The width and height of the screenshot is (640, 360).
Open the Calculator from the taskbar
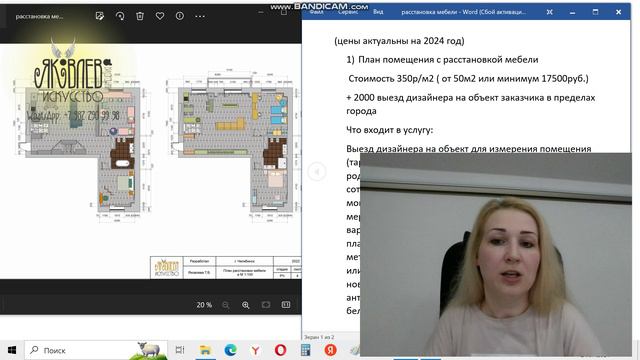coord(305,350)
